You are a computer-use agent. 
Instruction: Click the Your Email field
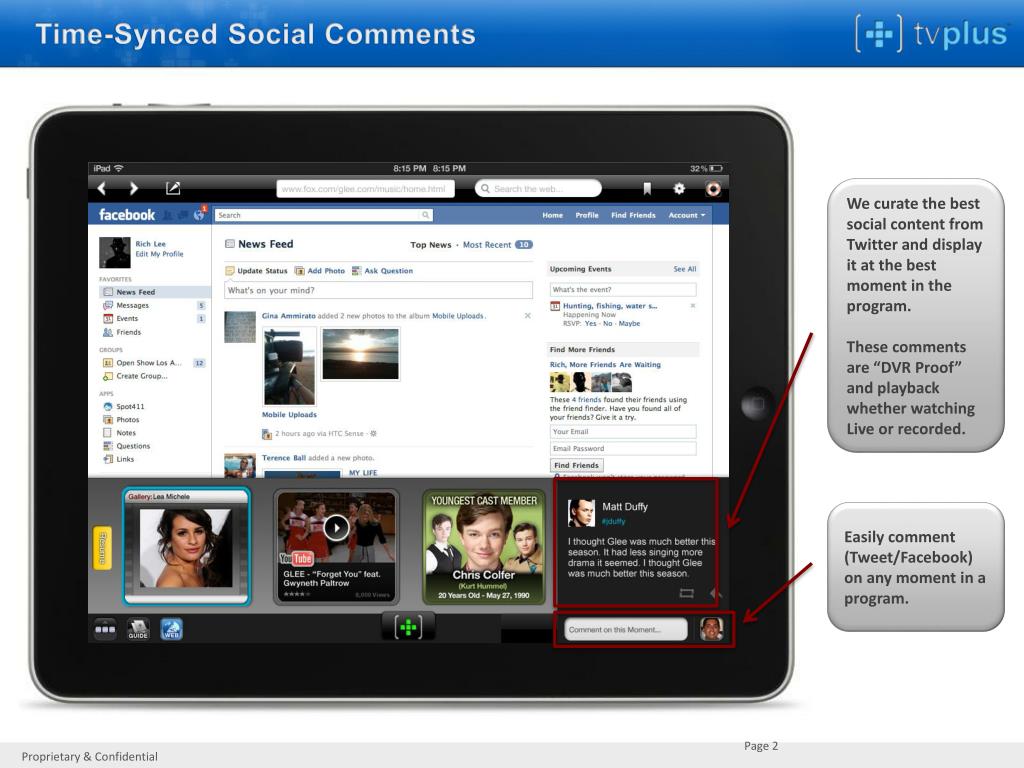(622, 432)
